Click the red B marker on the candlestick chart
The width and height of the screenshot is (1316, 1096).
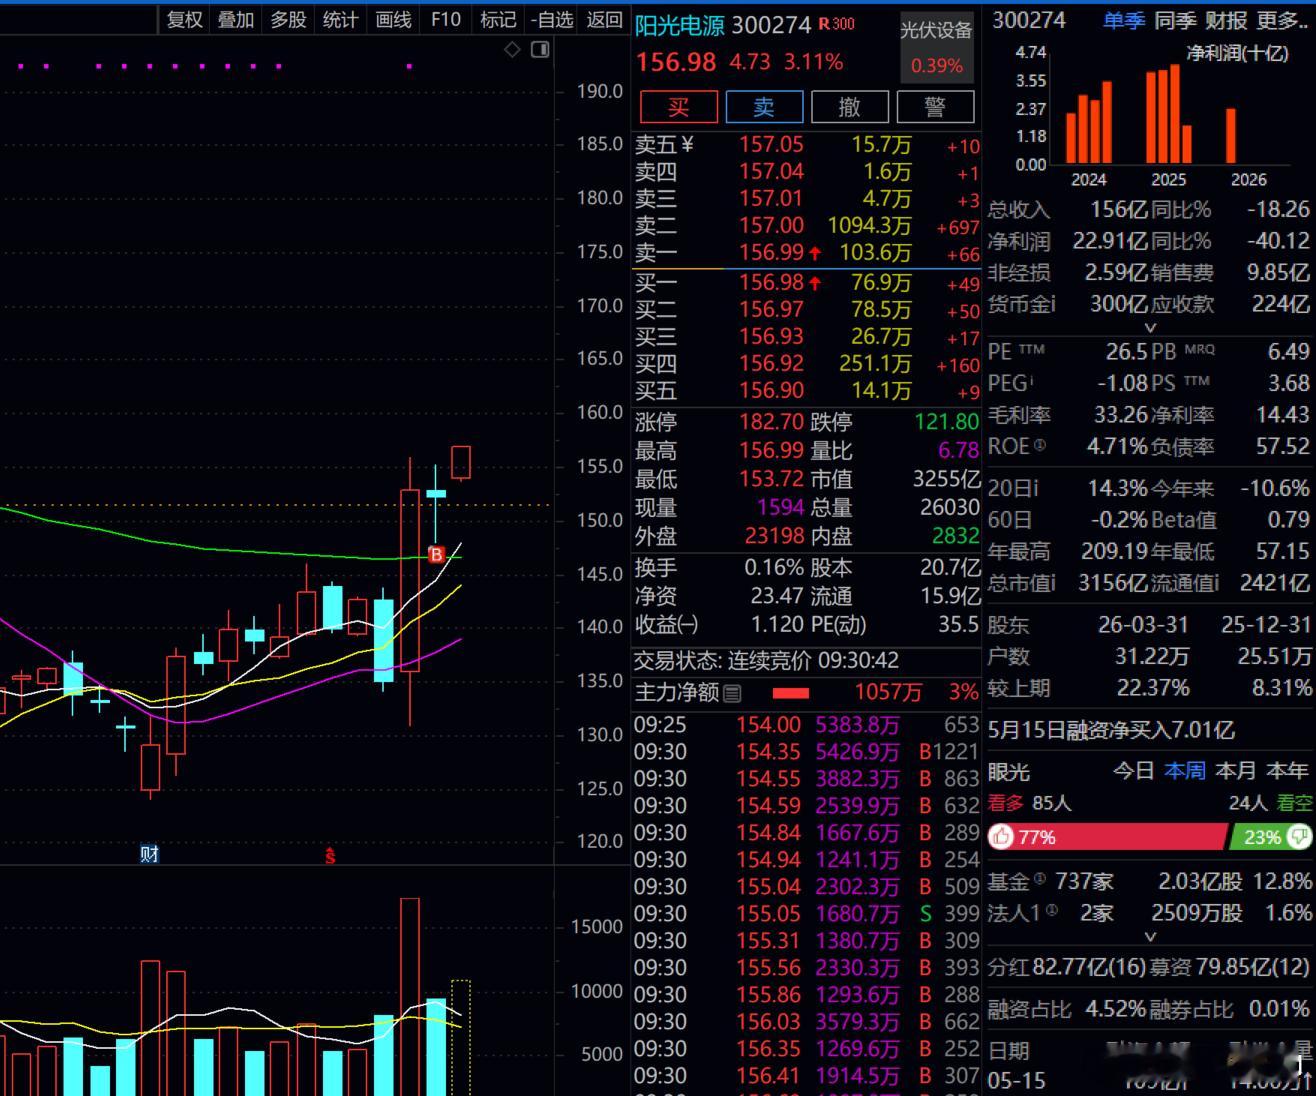tap(436, 554)
